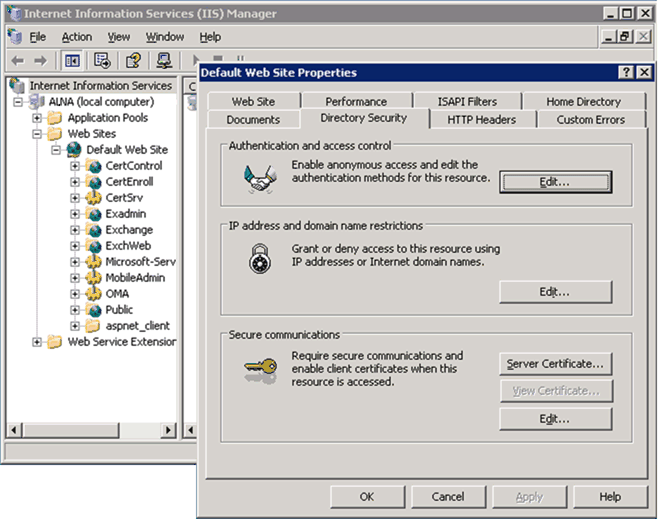
Task: Switch to the HTTP Headers tab
Action: click(482, 120)
